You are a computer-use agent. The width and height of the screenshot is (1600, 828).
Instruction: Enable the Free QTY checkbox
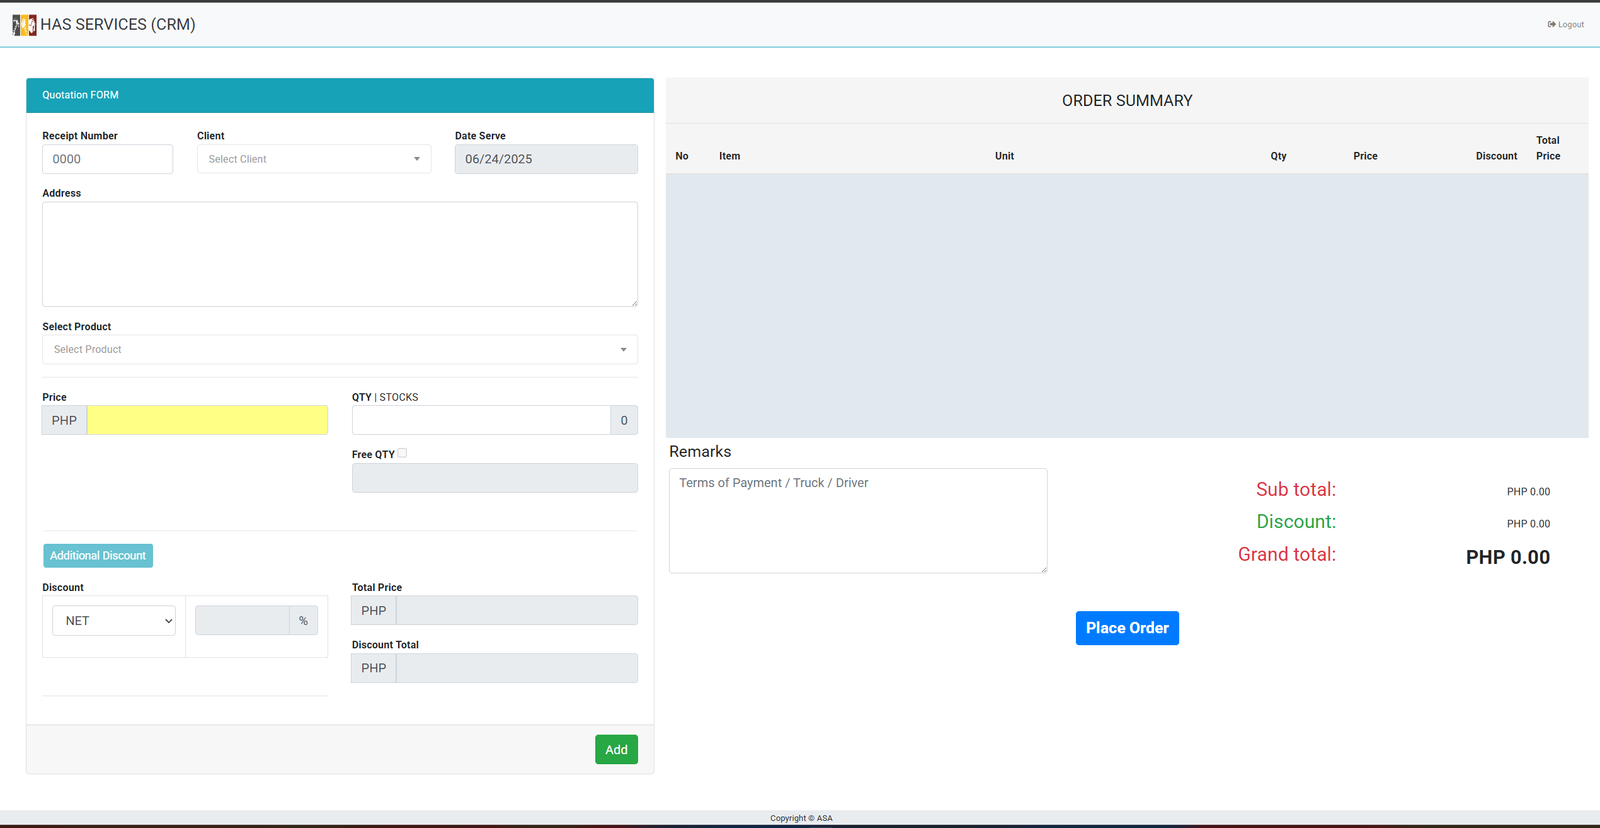(x=402, y=453)
